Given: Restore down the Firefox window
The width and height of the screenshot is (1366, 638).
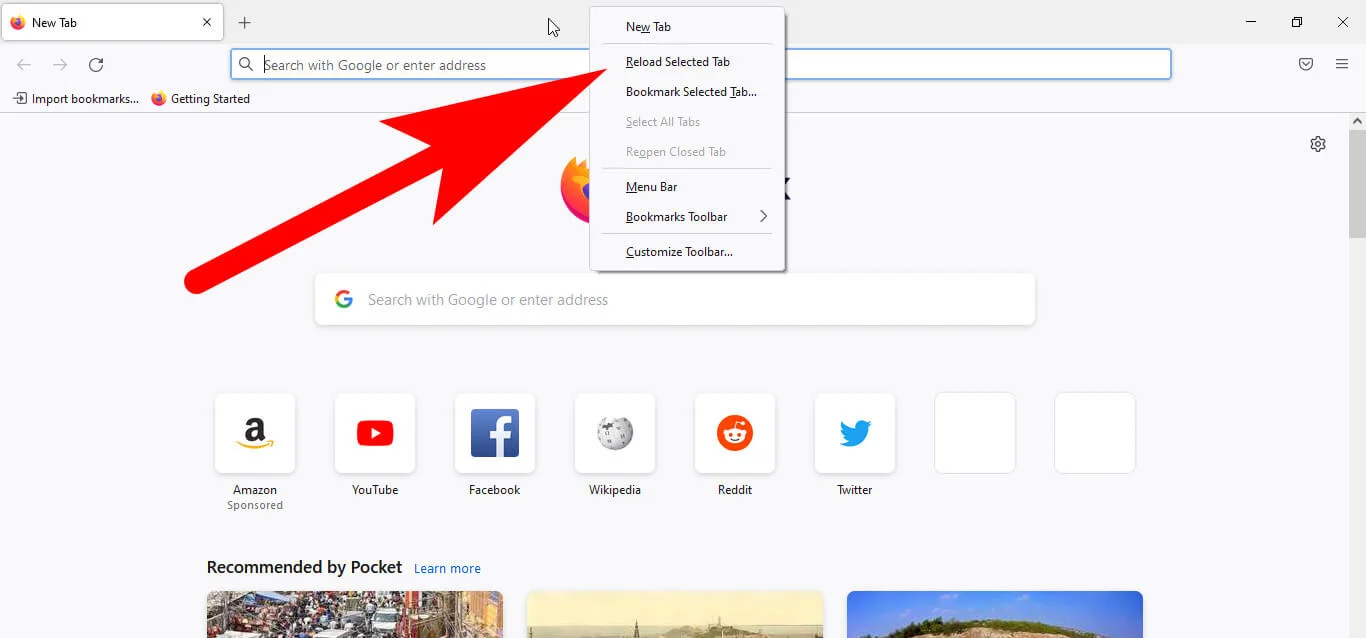Looking at the screenshot, I should tap(1297, 22).
